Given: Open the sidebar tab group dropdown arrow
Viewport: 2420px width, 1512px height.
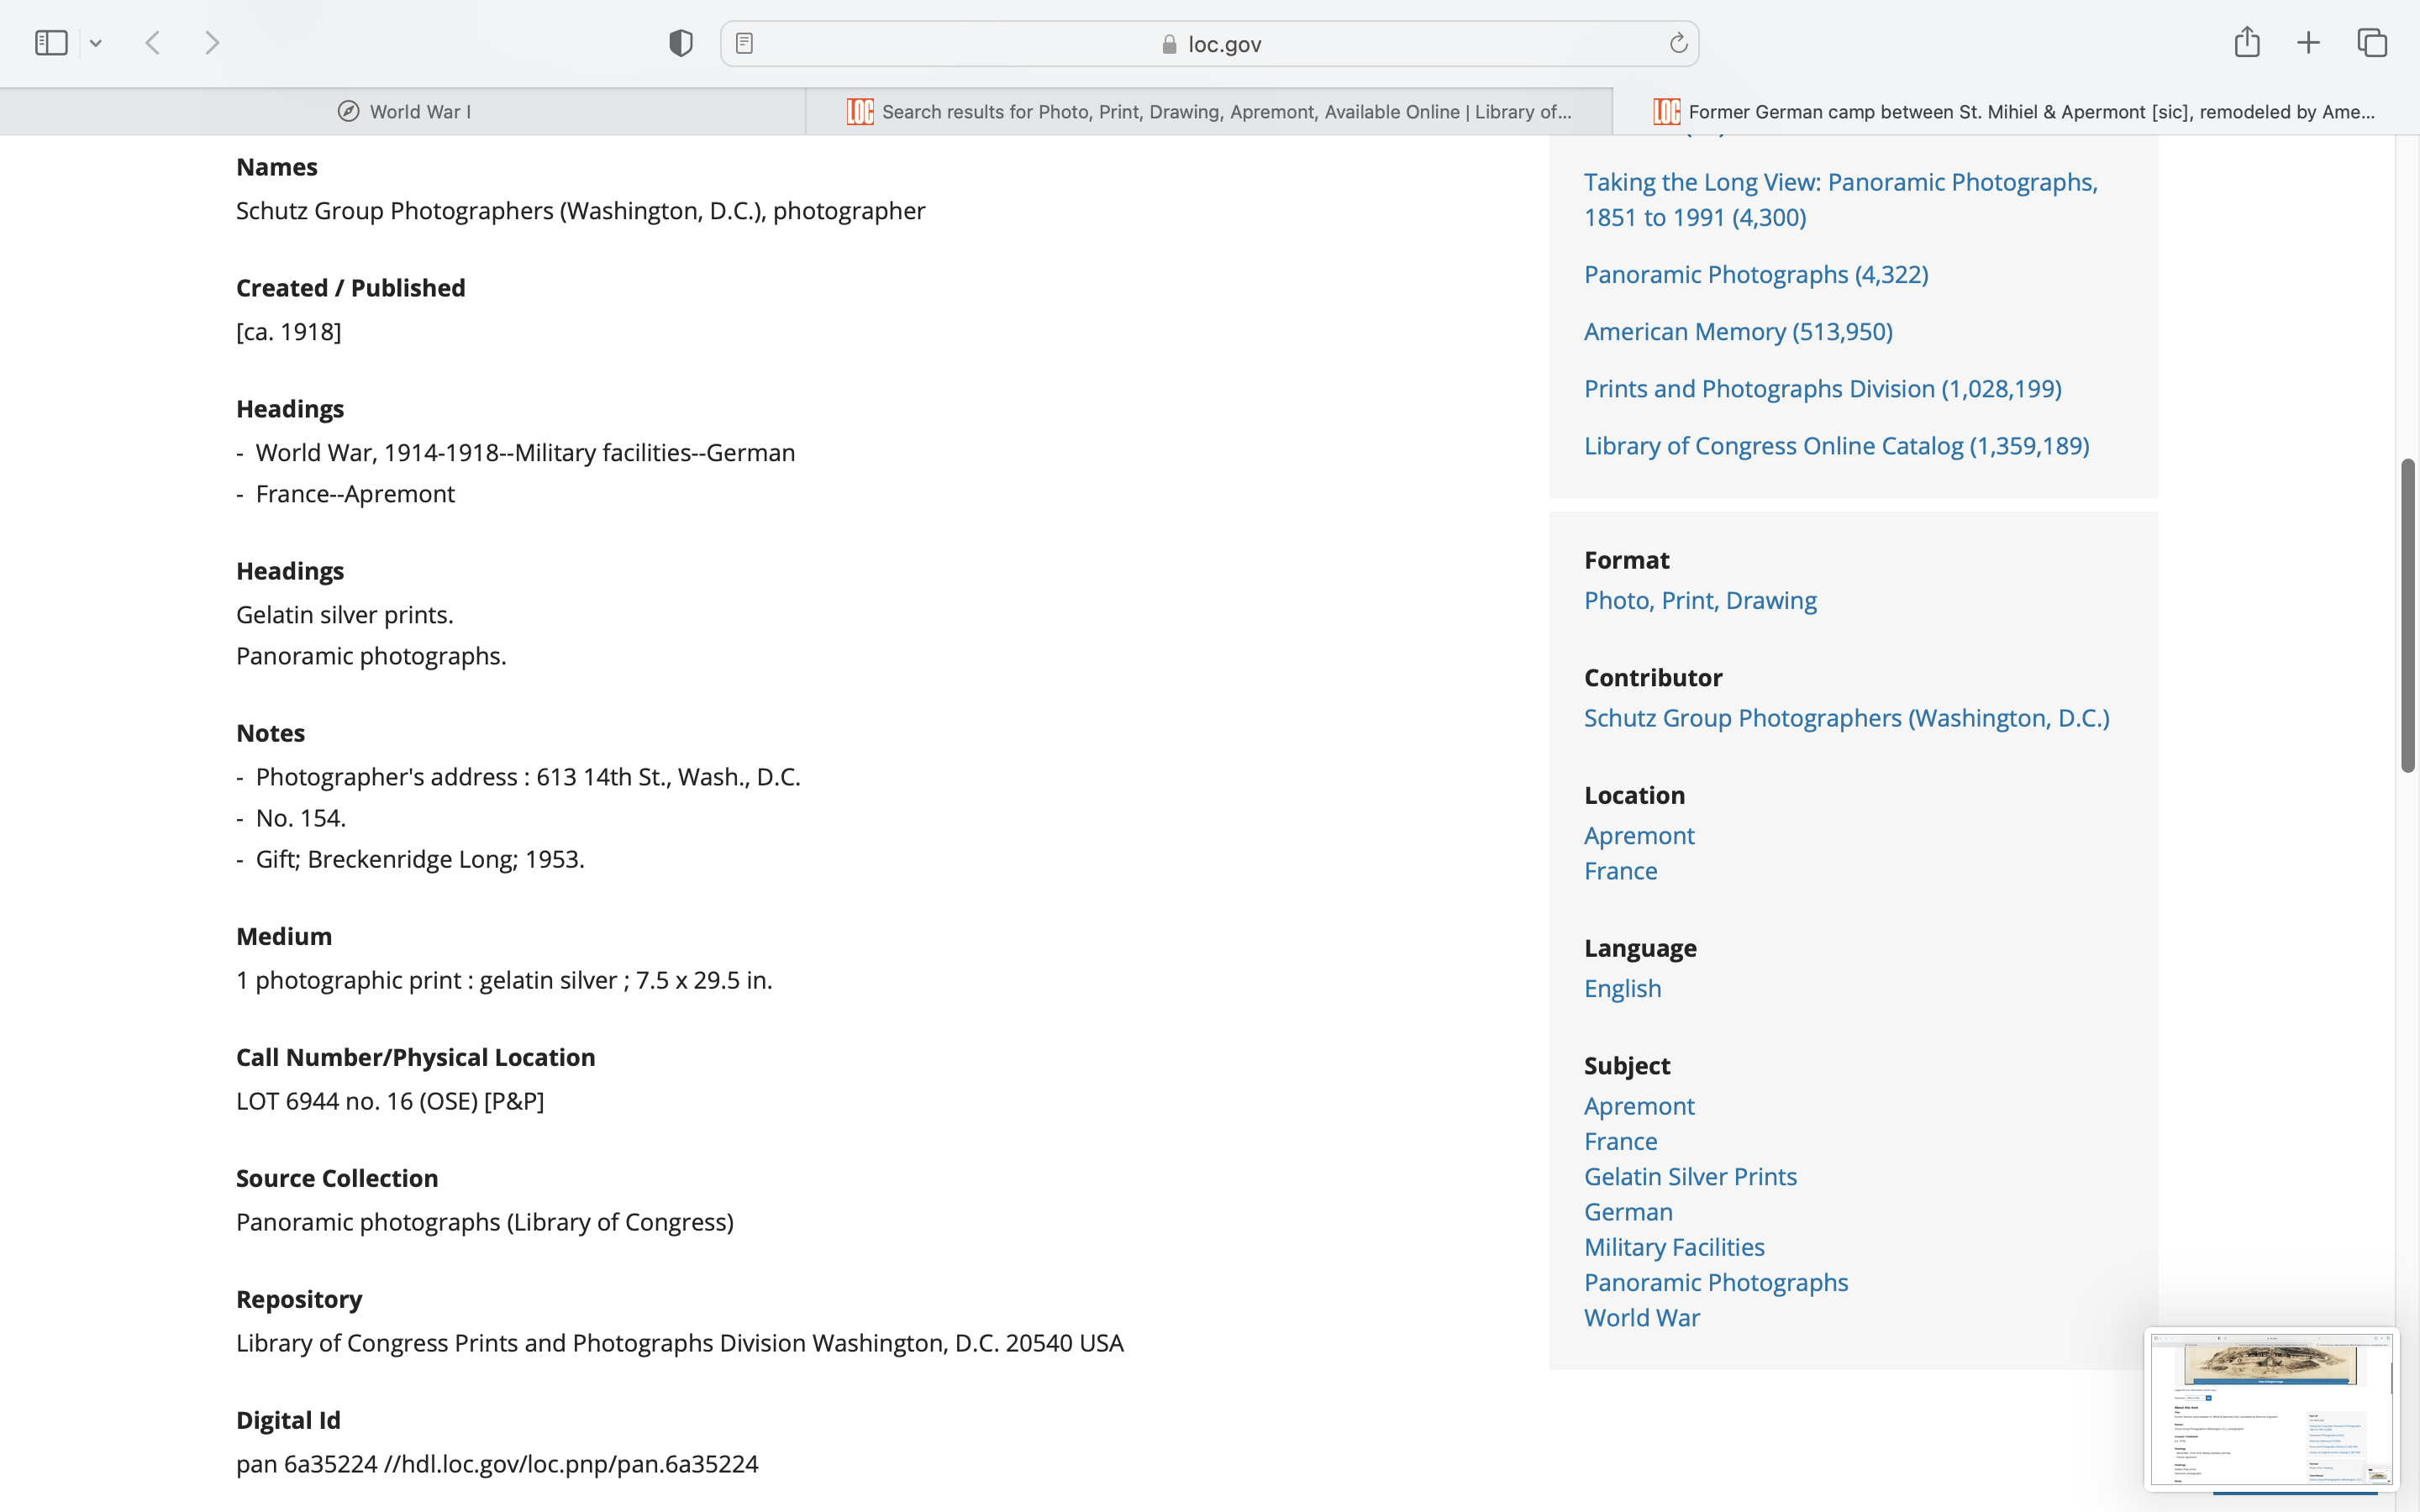Looking at the screenshot, I should coord(96,43).
